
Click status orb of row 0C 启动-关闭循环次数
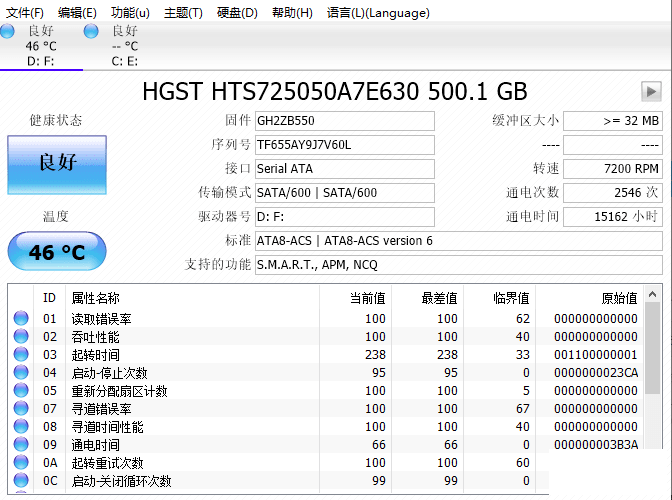[21, 480]
